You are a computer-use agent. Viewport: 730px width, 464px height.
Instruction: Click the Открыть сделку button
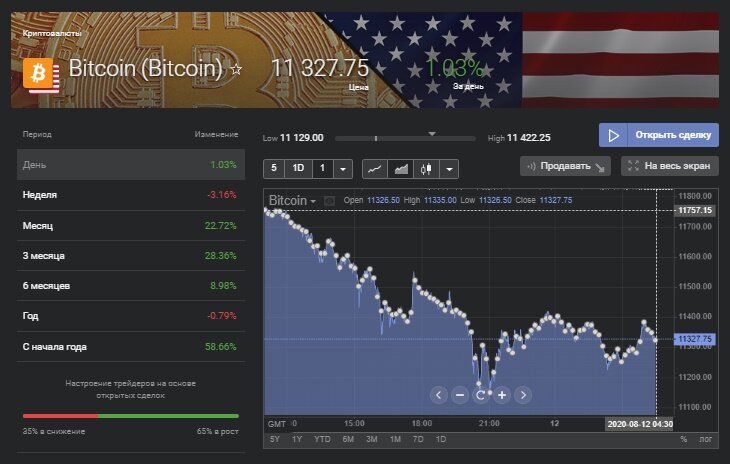pos(659,135)
